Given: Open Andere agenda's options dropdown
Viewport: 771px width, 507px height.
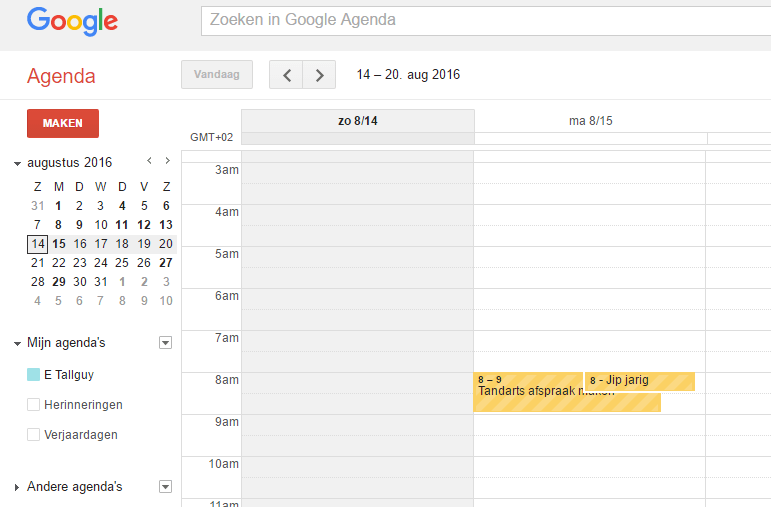Looking at the screenshot, I should [x=165, y=487].
